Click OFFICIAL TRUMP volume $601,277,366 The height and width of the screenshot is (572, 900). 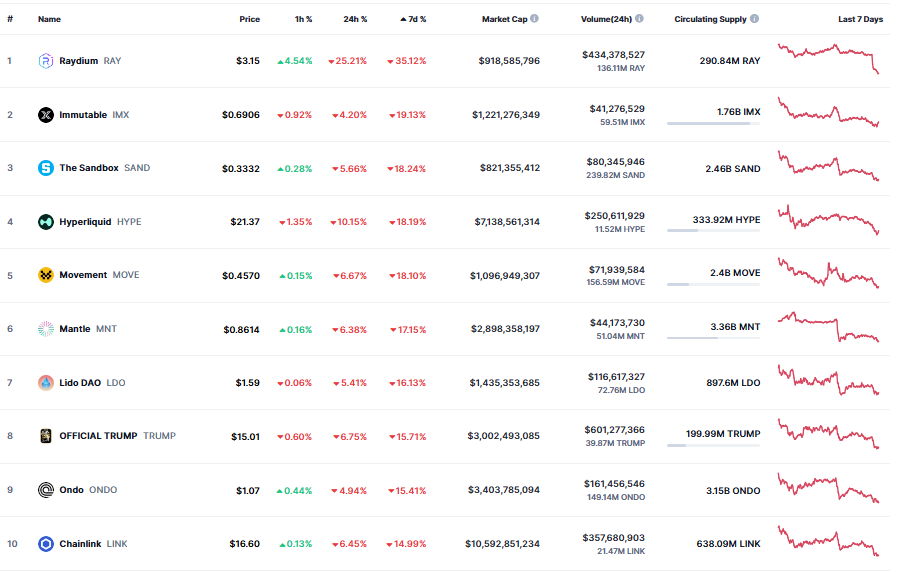pos(615,430)
